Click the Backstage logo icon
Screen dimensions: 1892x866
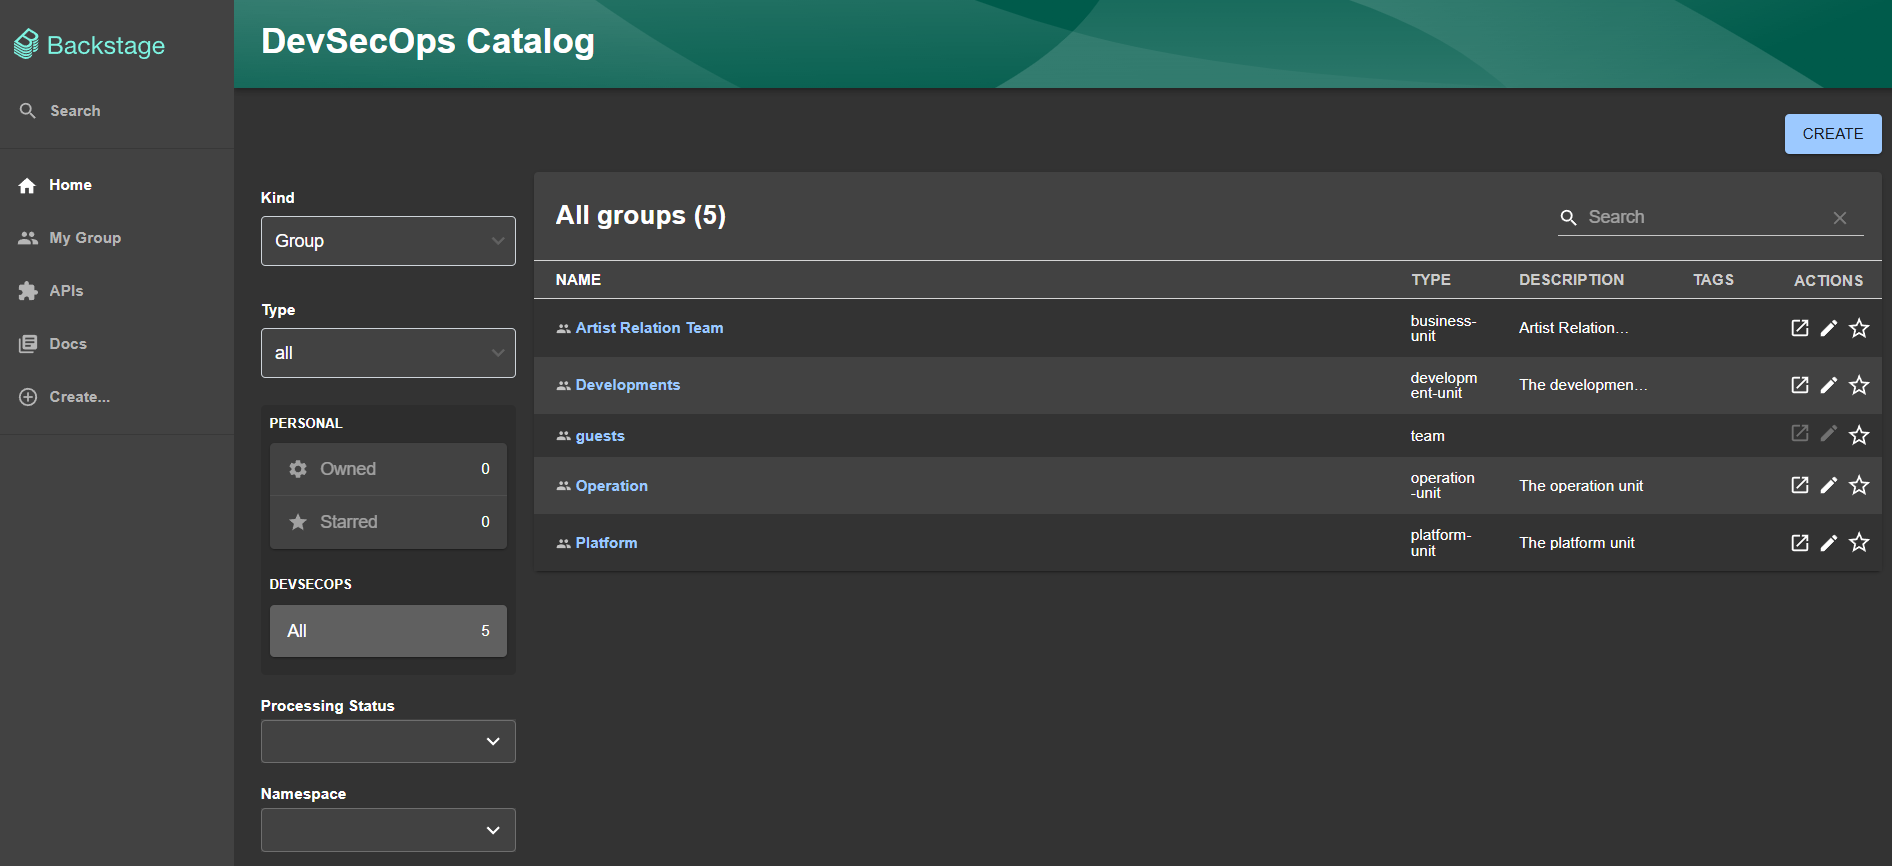click(x=26, y=44)
